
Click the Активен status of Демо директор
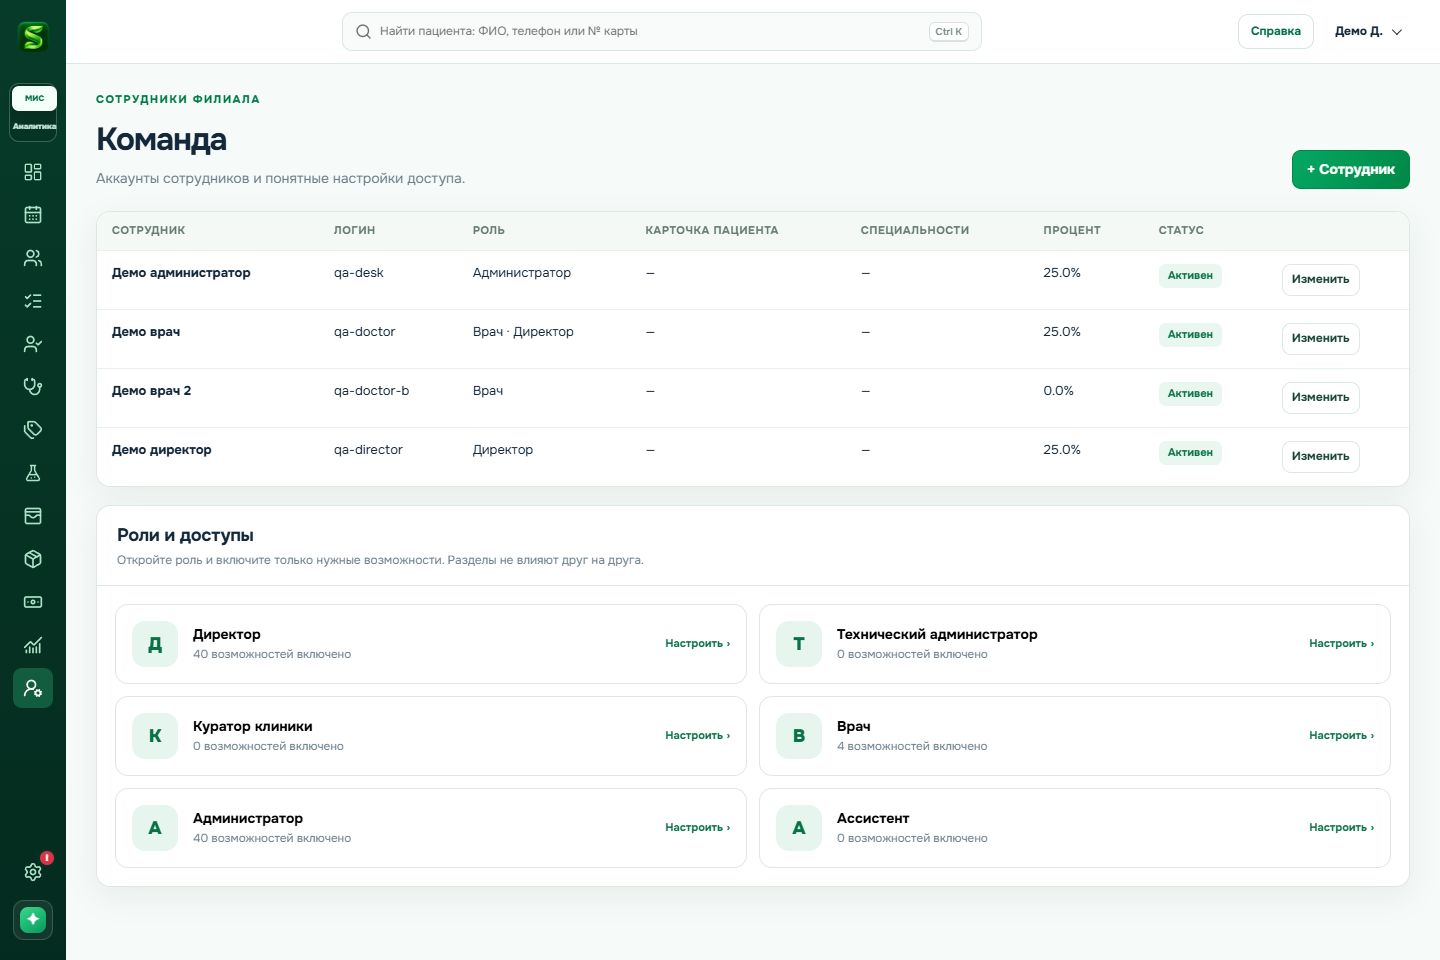coord(1190,453)
